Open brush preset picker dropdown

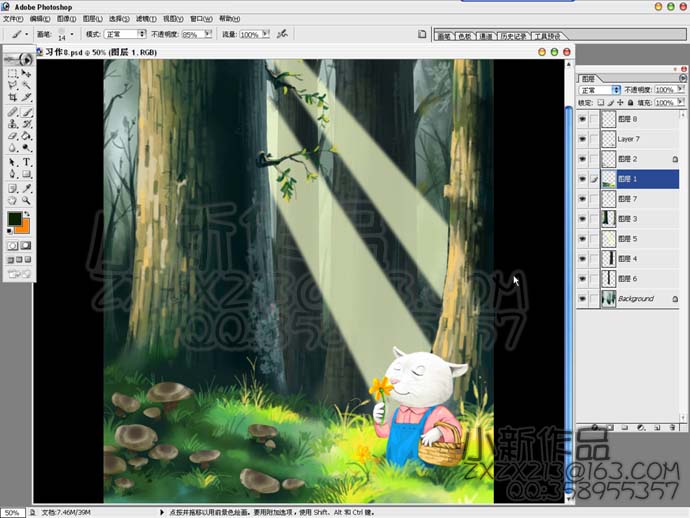[x=72, y=34]
